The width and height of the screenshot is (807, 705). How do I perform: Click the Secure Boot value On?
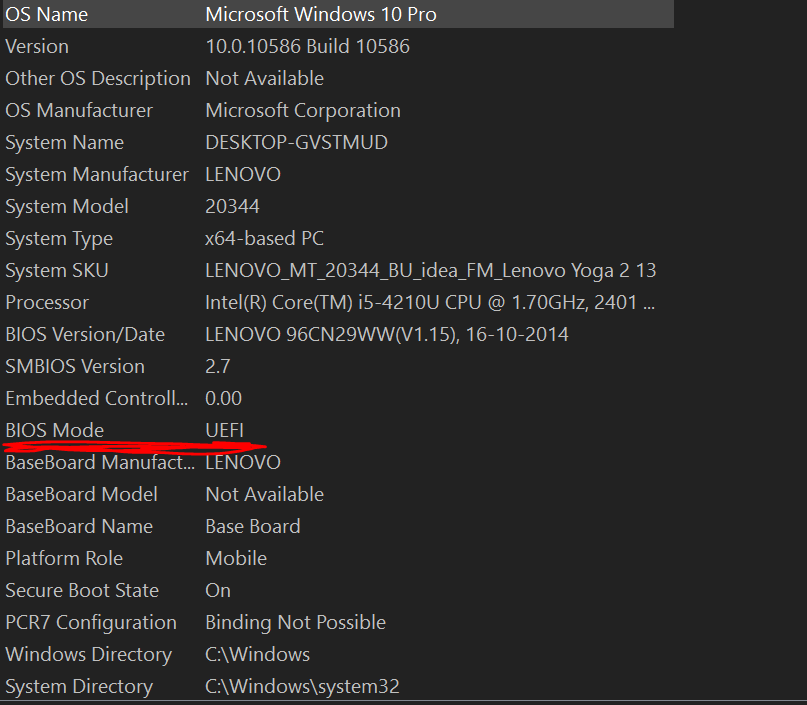(218, 590)
